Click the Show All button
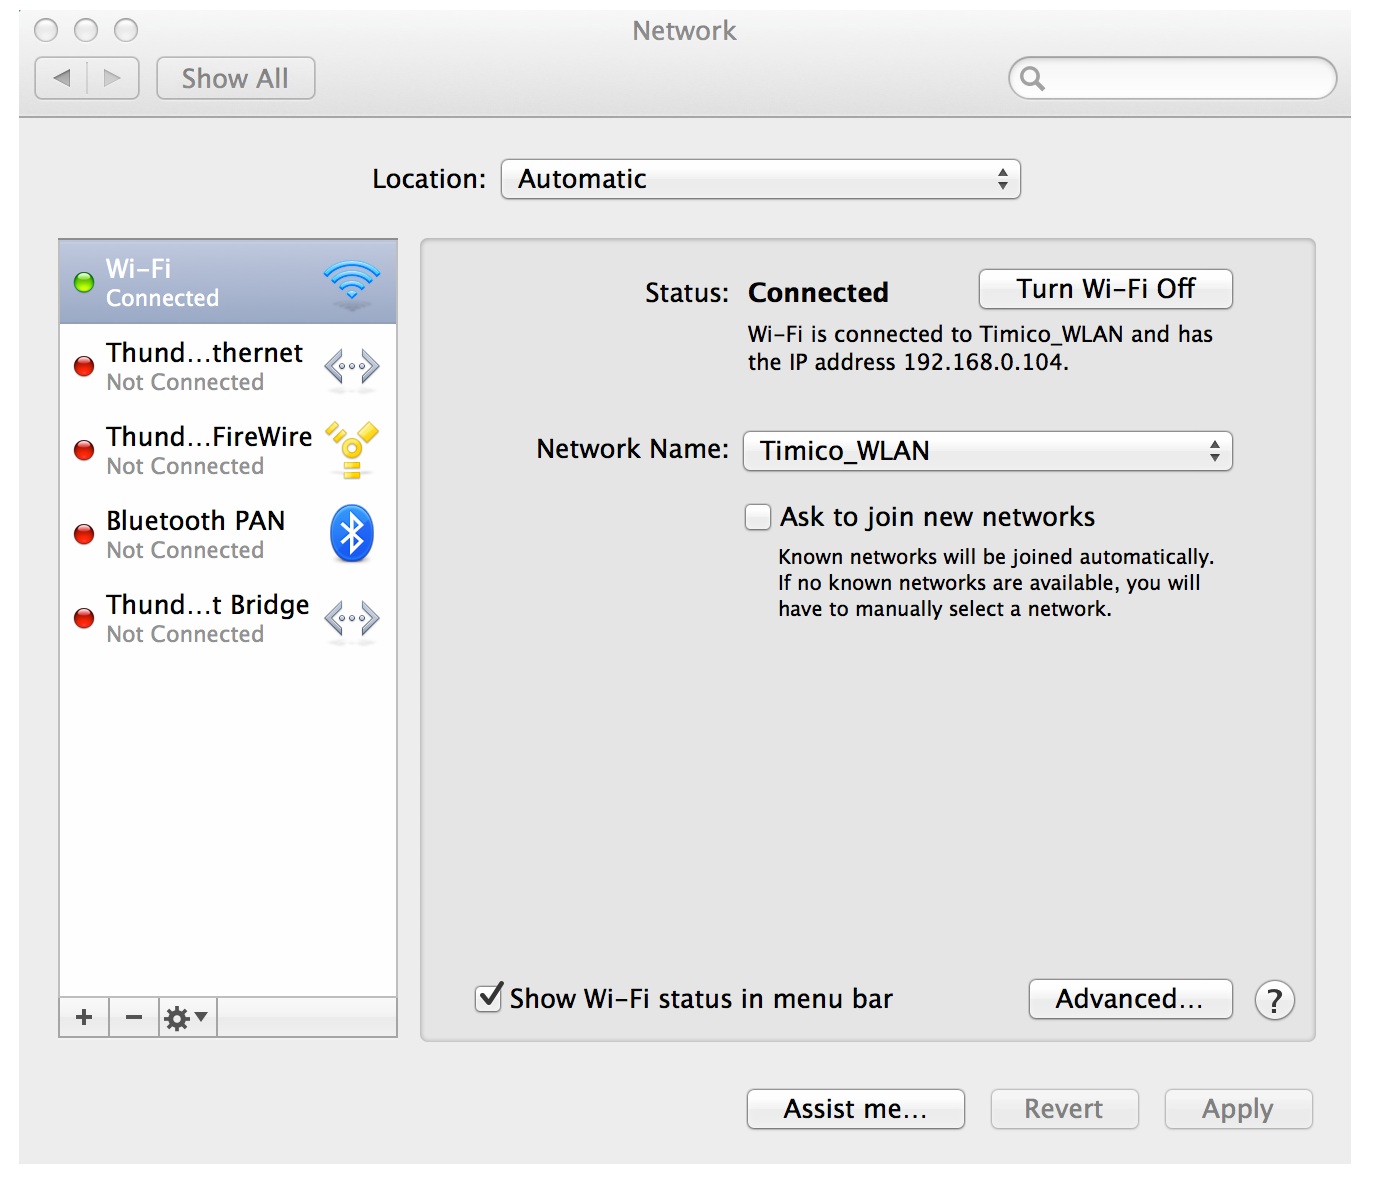The image size is (1376, 1188). coord(235,78)
